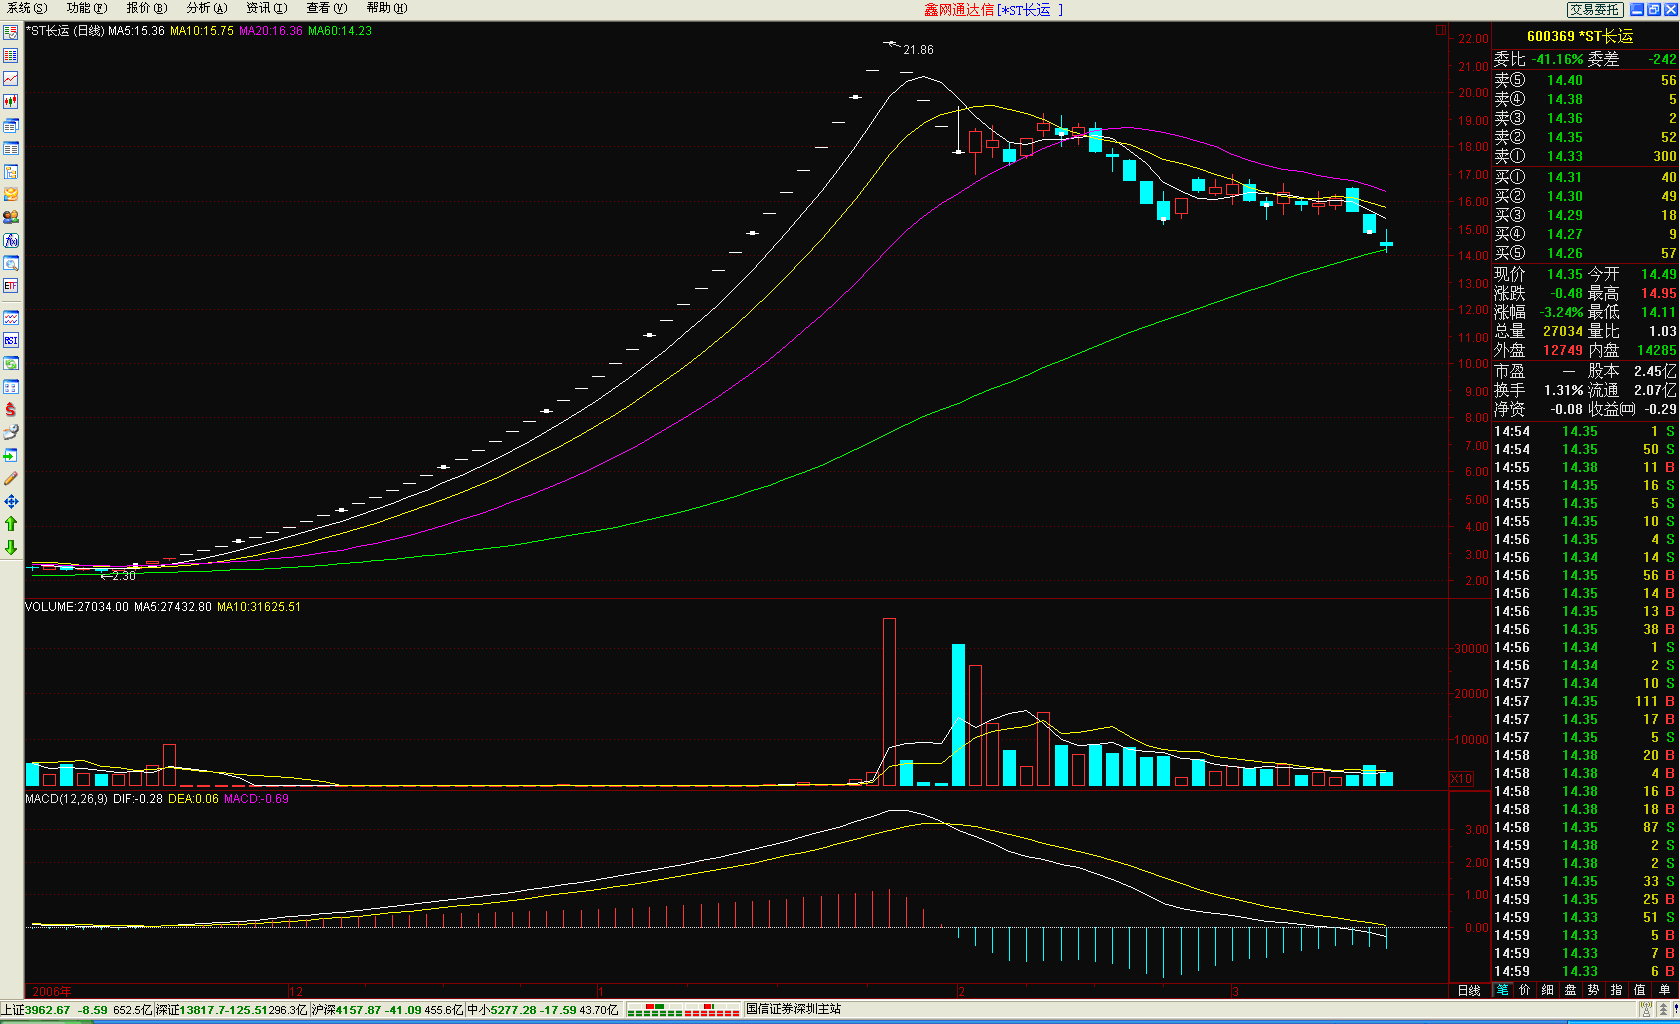This screenshot has width=1680, height=1024.
Task: Switch to the 笔 tab in bottom panel
Action: tap(1502, 990)
